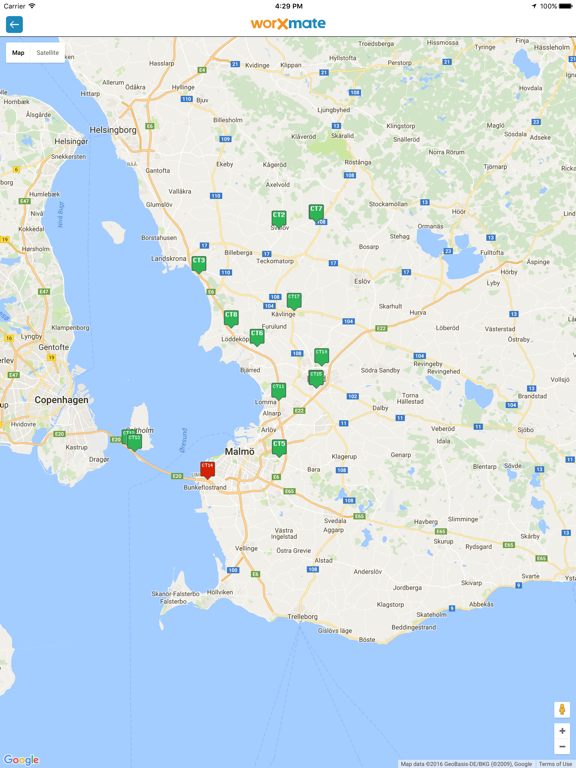Tap the Södra Sandby label

(x=381, y=370)
